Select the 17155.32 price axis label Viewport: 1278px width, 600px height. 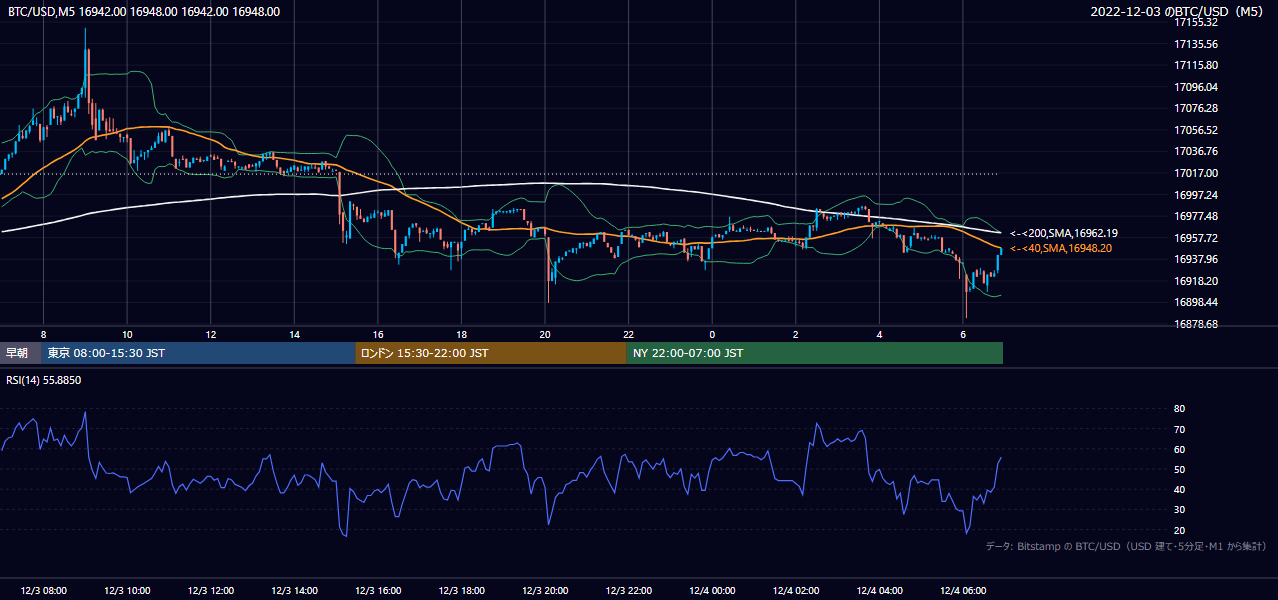pyautogui.click(x=1195, y=23)
